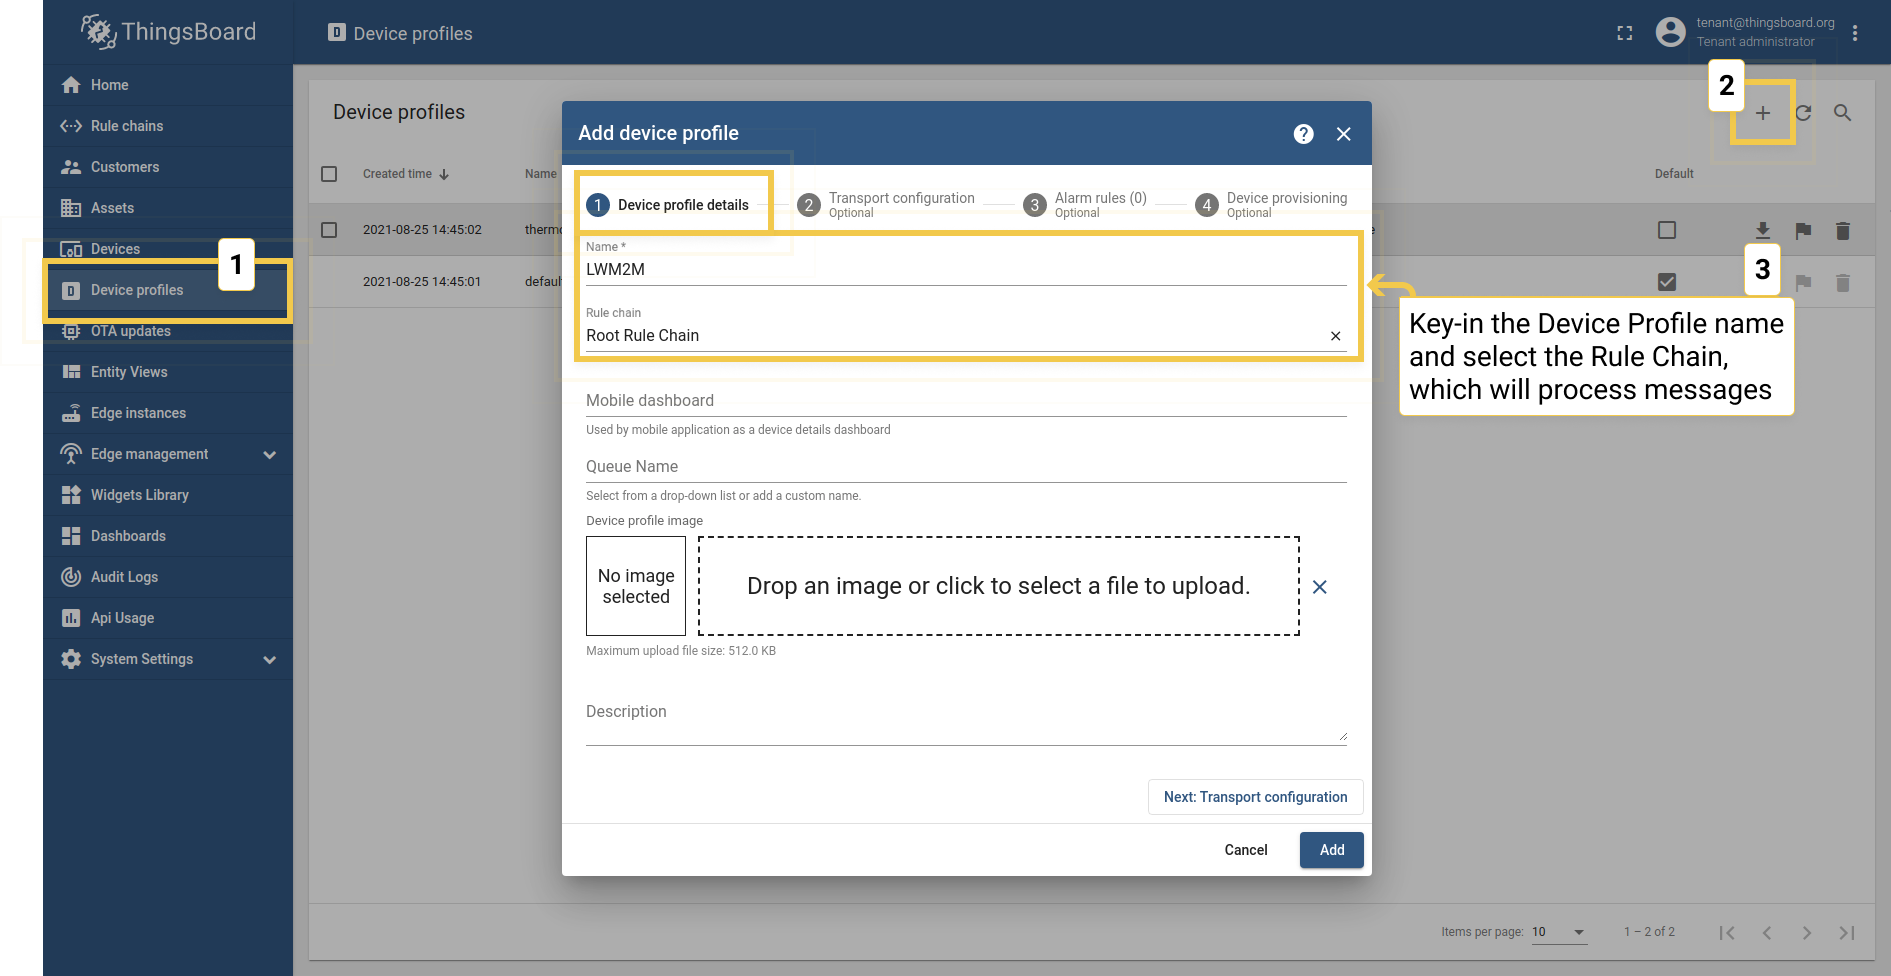Export the 14:45:02 device profile
Screen dimensions: 1891x976
coord(1763,231)
